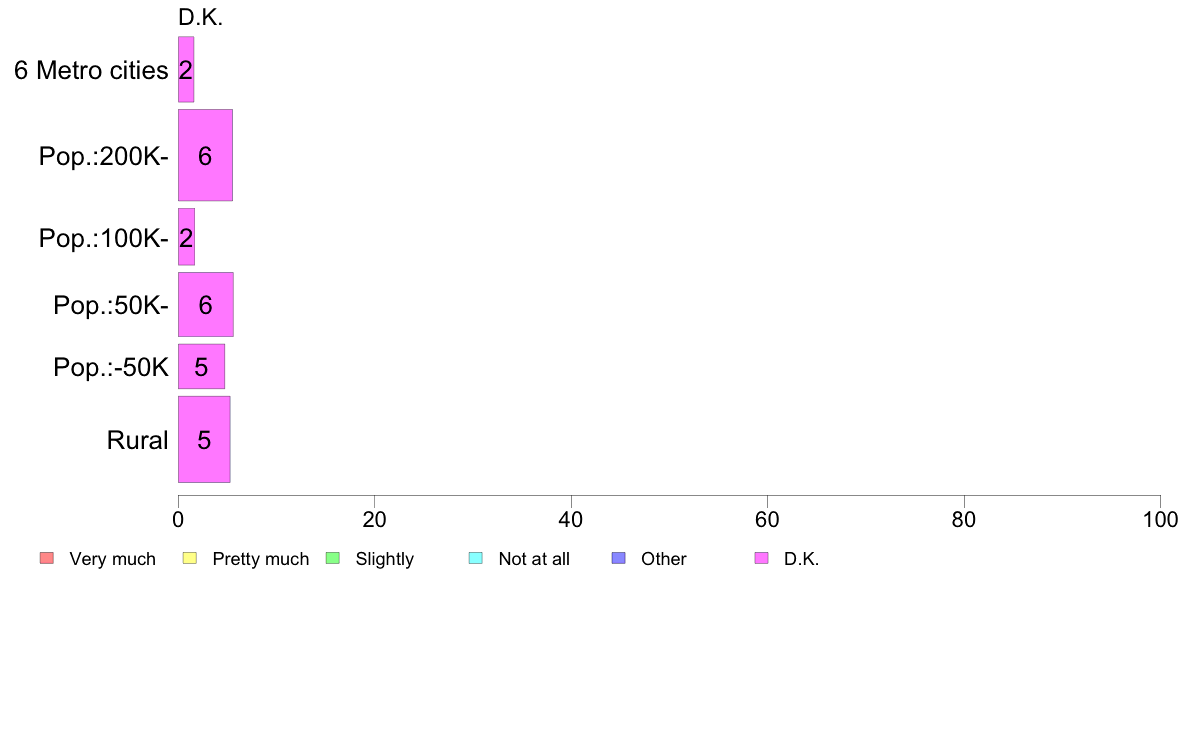Click the 40 tick on x-axis
This screenshot has height=736, width=1188.
(571, 520)
